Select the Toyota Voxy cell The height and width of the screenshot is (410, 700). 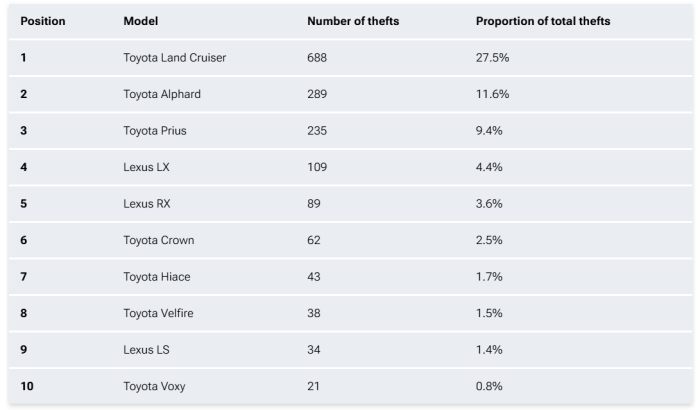[155, 385]
